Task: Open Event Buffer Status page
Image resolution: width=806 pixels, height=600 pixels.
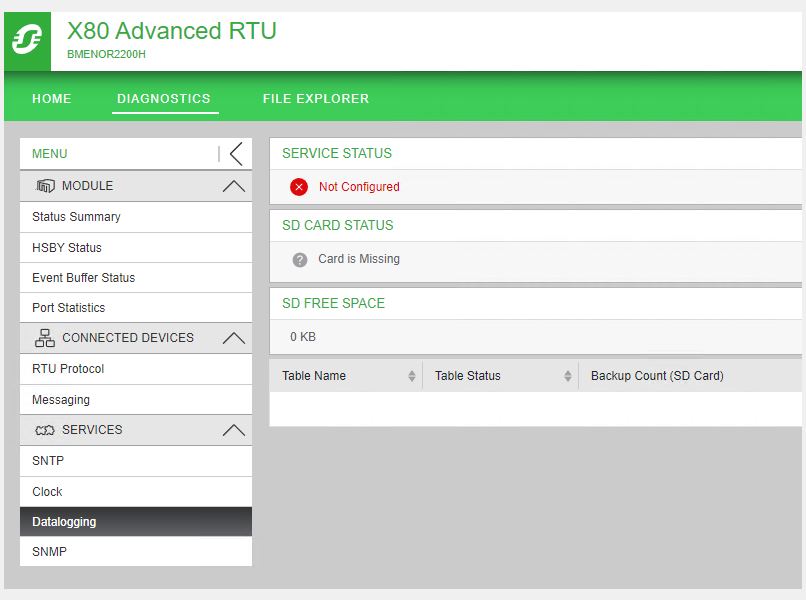Action: point(136,278)
